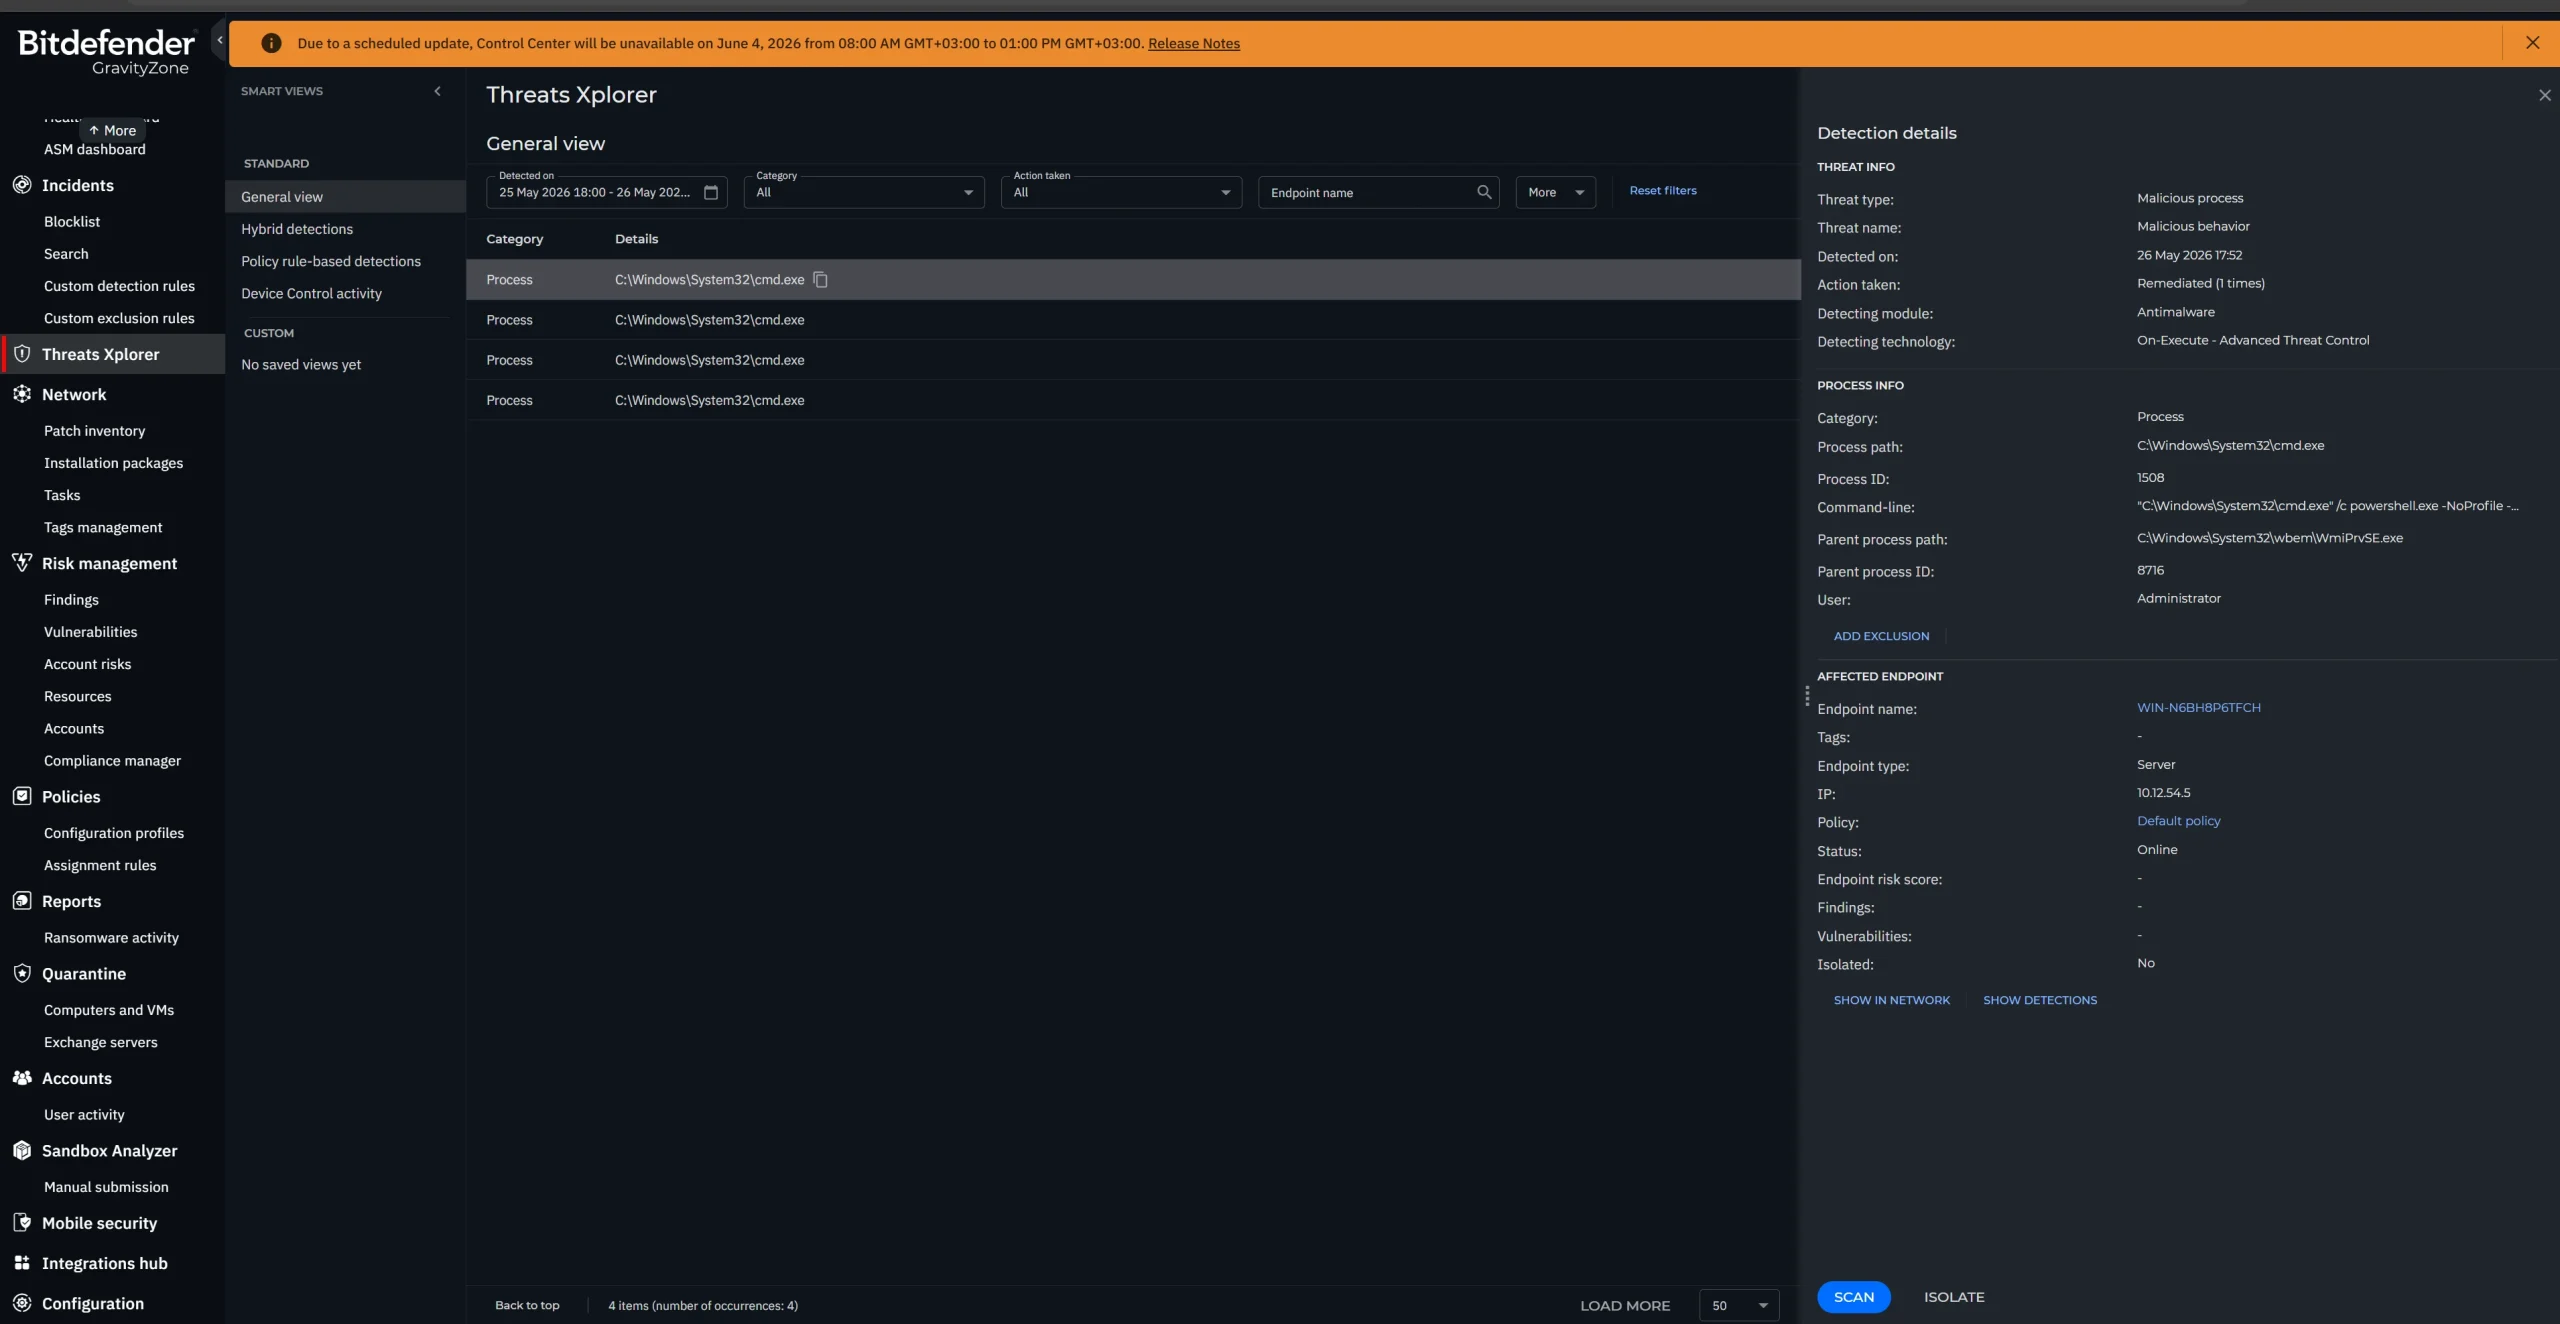Open Custom exclusion rules
2560x1324 pixels.
click(x=119, y=318)
